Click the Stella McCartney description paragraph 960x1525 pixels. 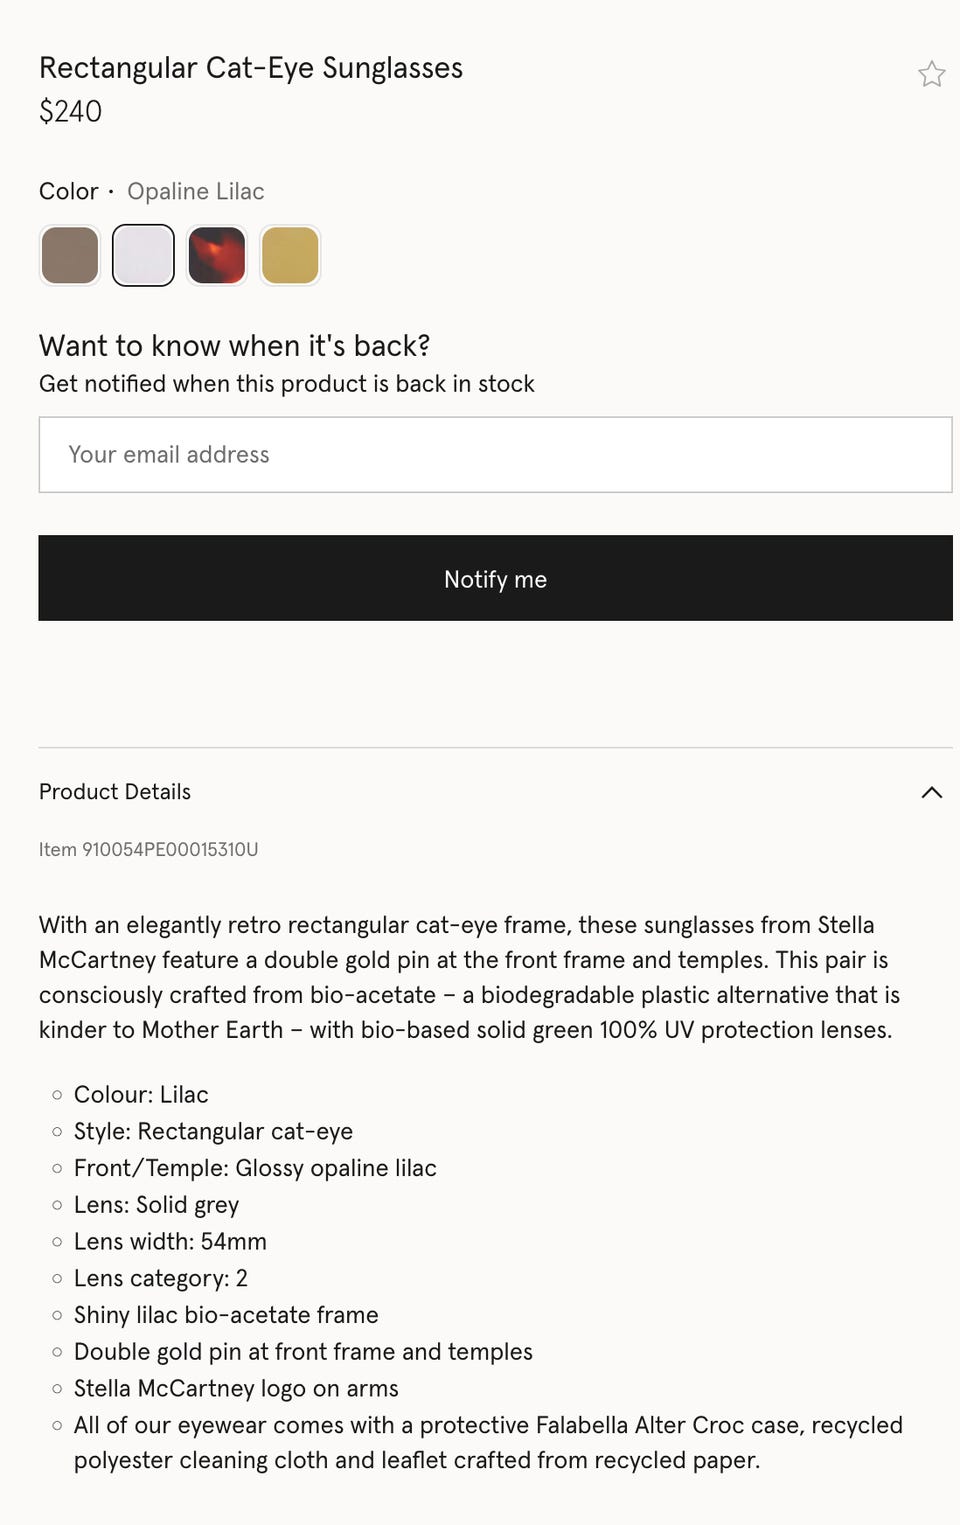(468, 977)
